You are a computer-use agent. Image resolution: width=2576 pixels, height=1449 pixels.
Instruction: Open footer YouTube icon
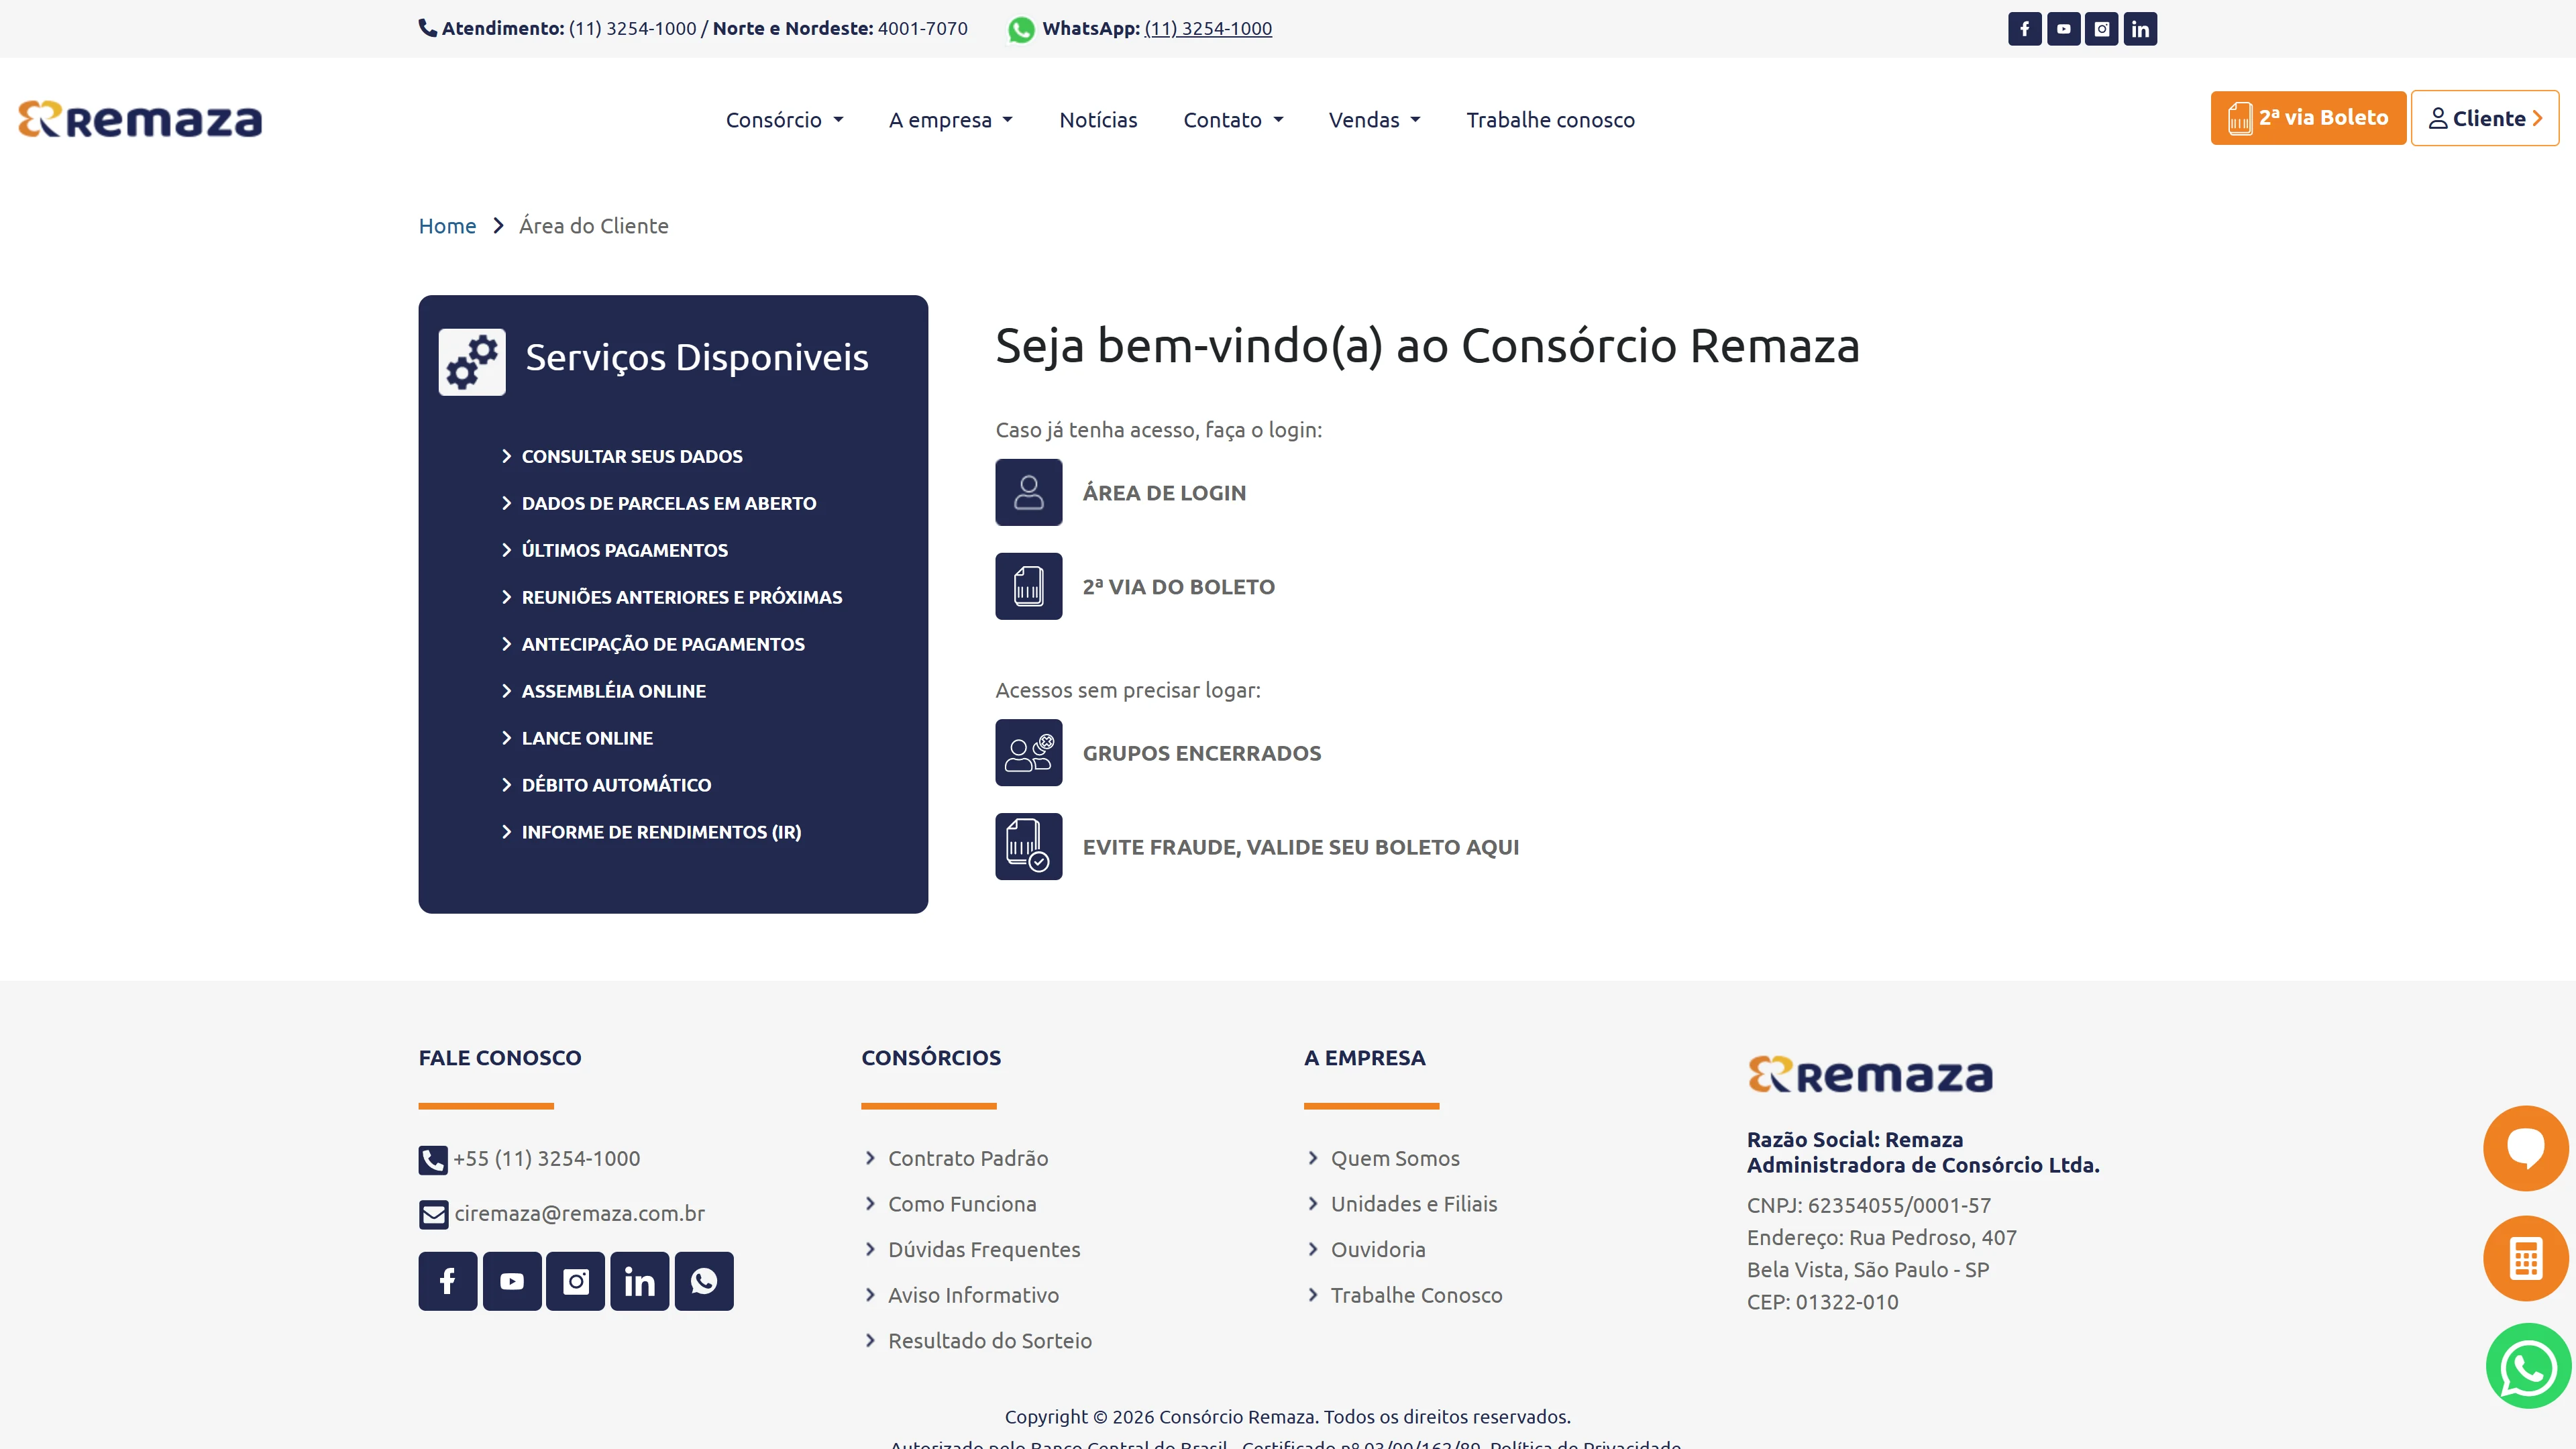[x=512, y=1281]
